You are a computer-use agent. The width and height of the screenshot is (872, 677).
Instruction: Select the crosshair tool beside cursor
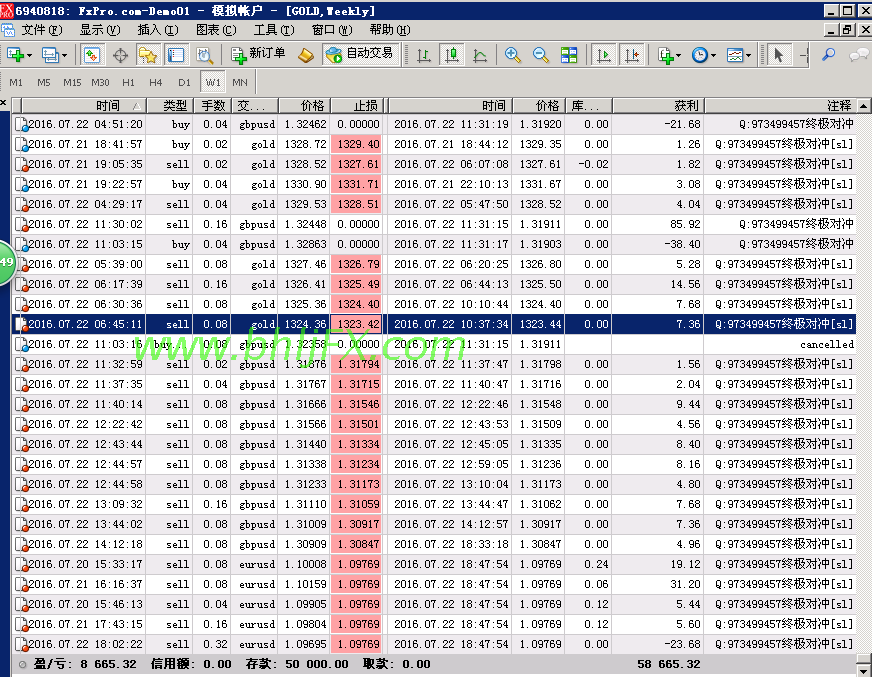pyautogui.click(x=803, y=55)
